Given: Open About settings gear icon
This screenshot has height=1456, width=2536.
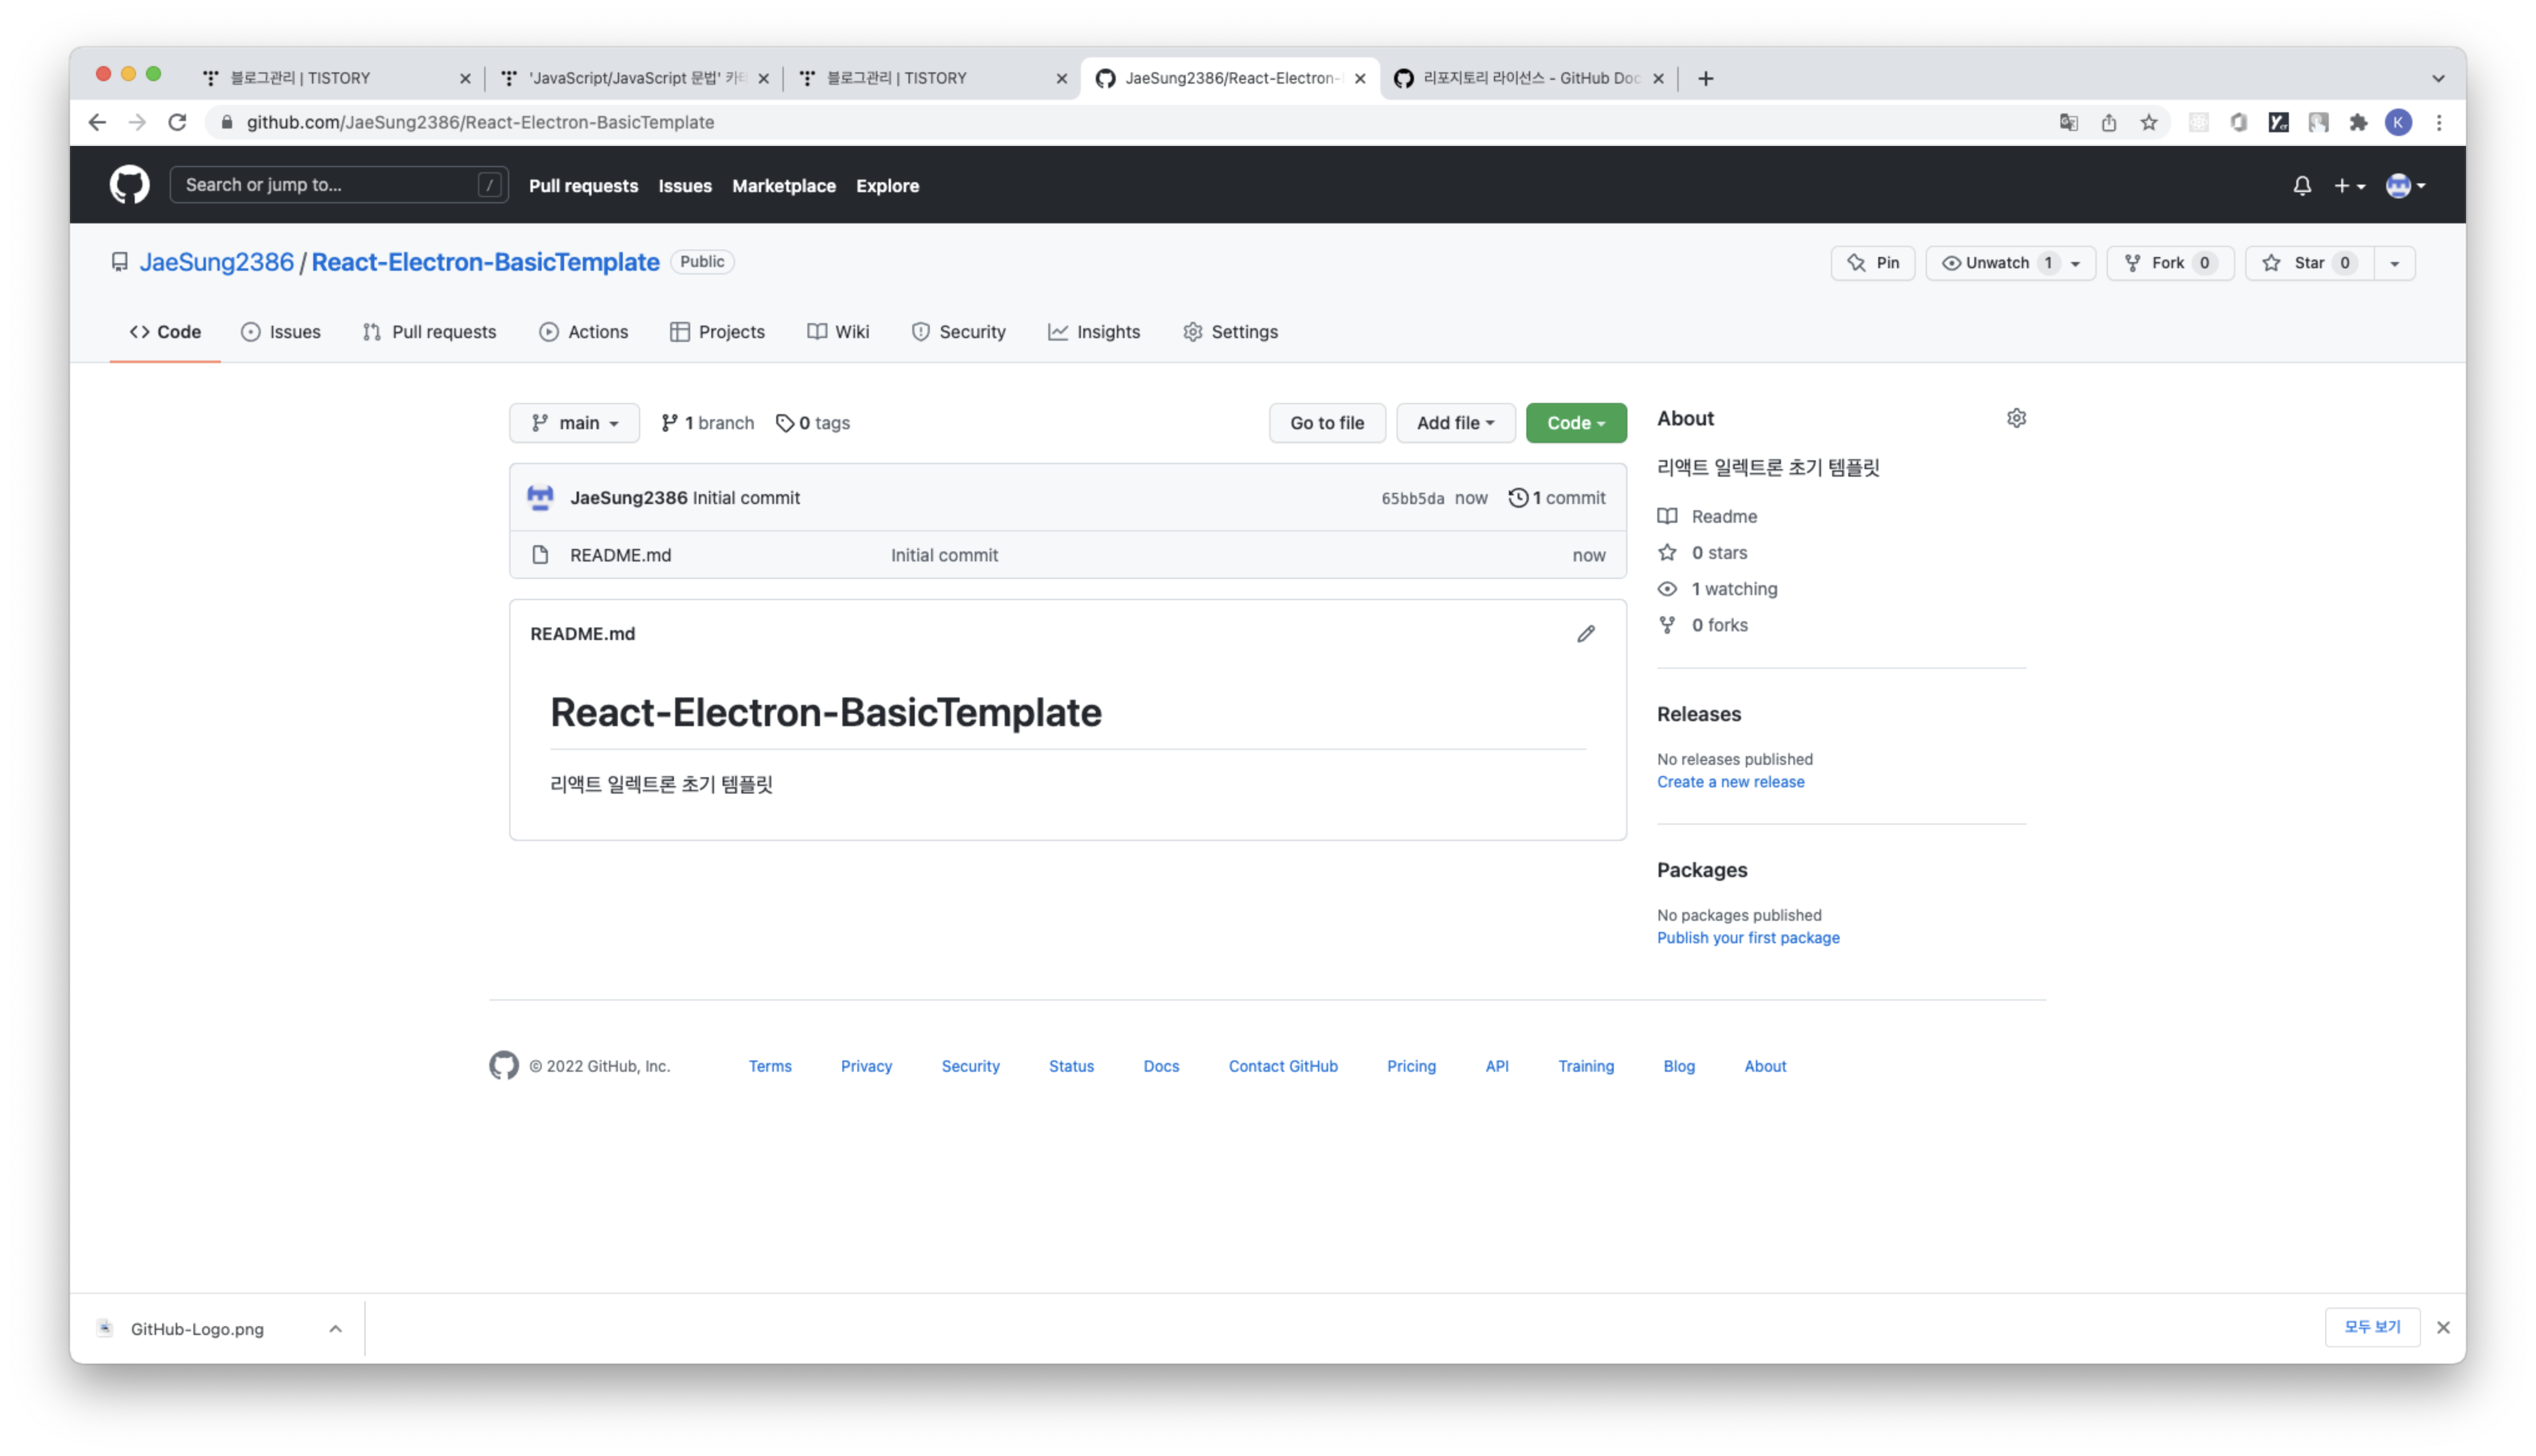Looking at the screenshot, I should pos(2016,418).
